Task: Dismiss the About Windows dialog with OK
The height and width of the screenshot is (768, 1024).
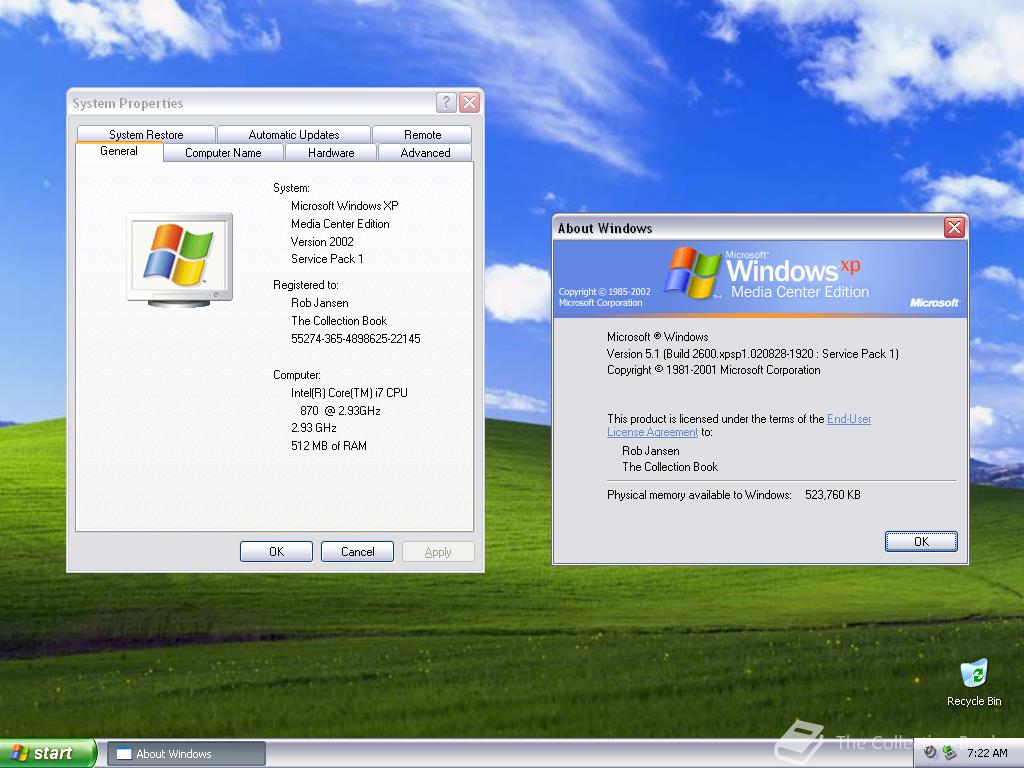Action: click(920, 541)
